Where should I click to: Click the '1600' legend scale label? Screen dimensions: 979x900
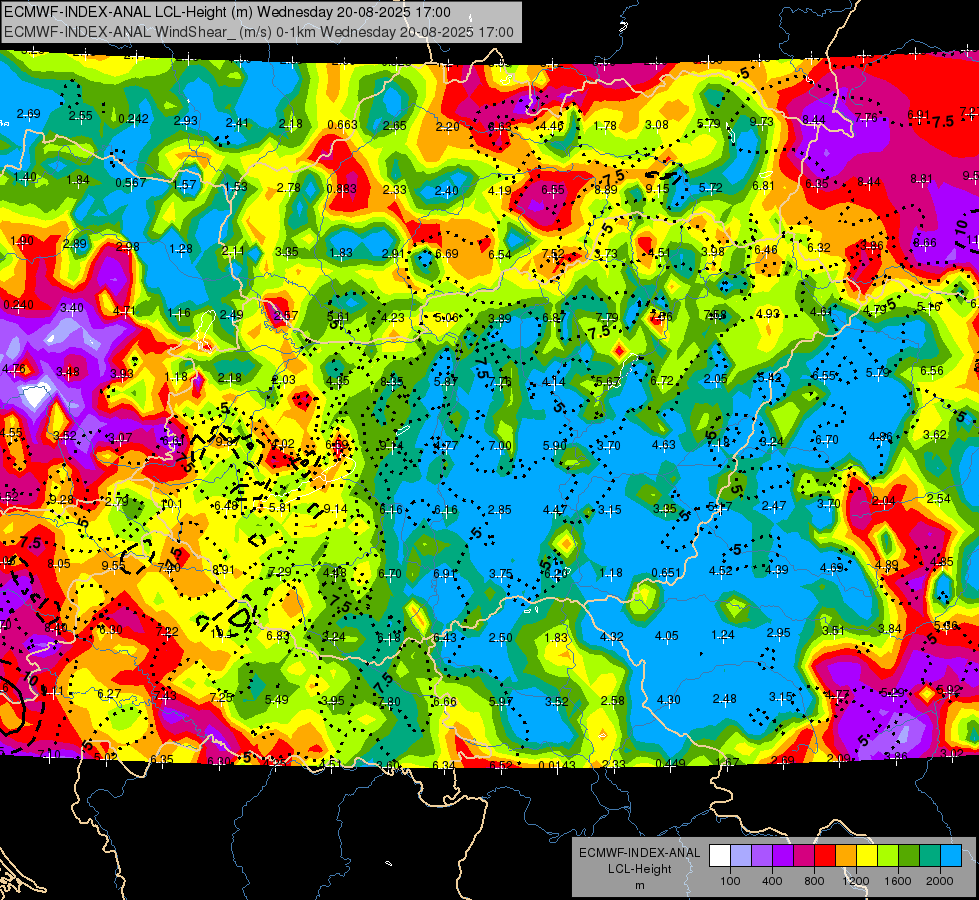coord(898,881)
